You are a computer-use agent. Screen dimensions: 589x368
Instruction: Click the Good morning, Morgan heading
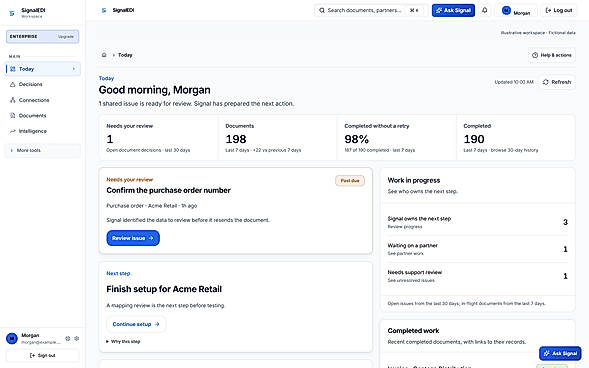pyautogui.click(x=154, y=90)
